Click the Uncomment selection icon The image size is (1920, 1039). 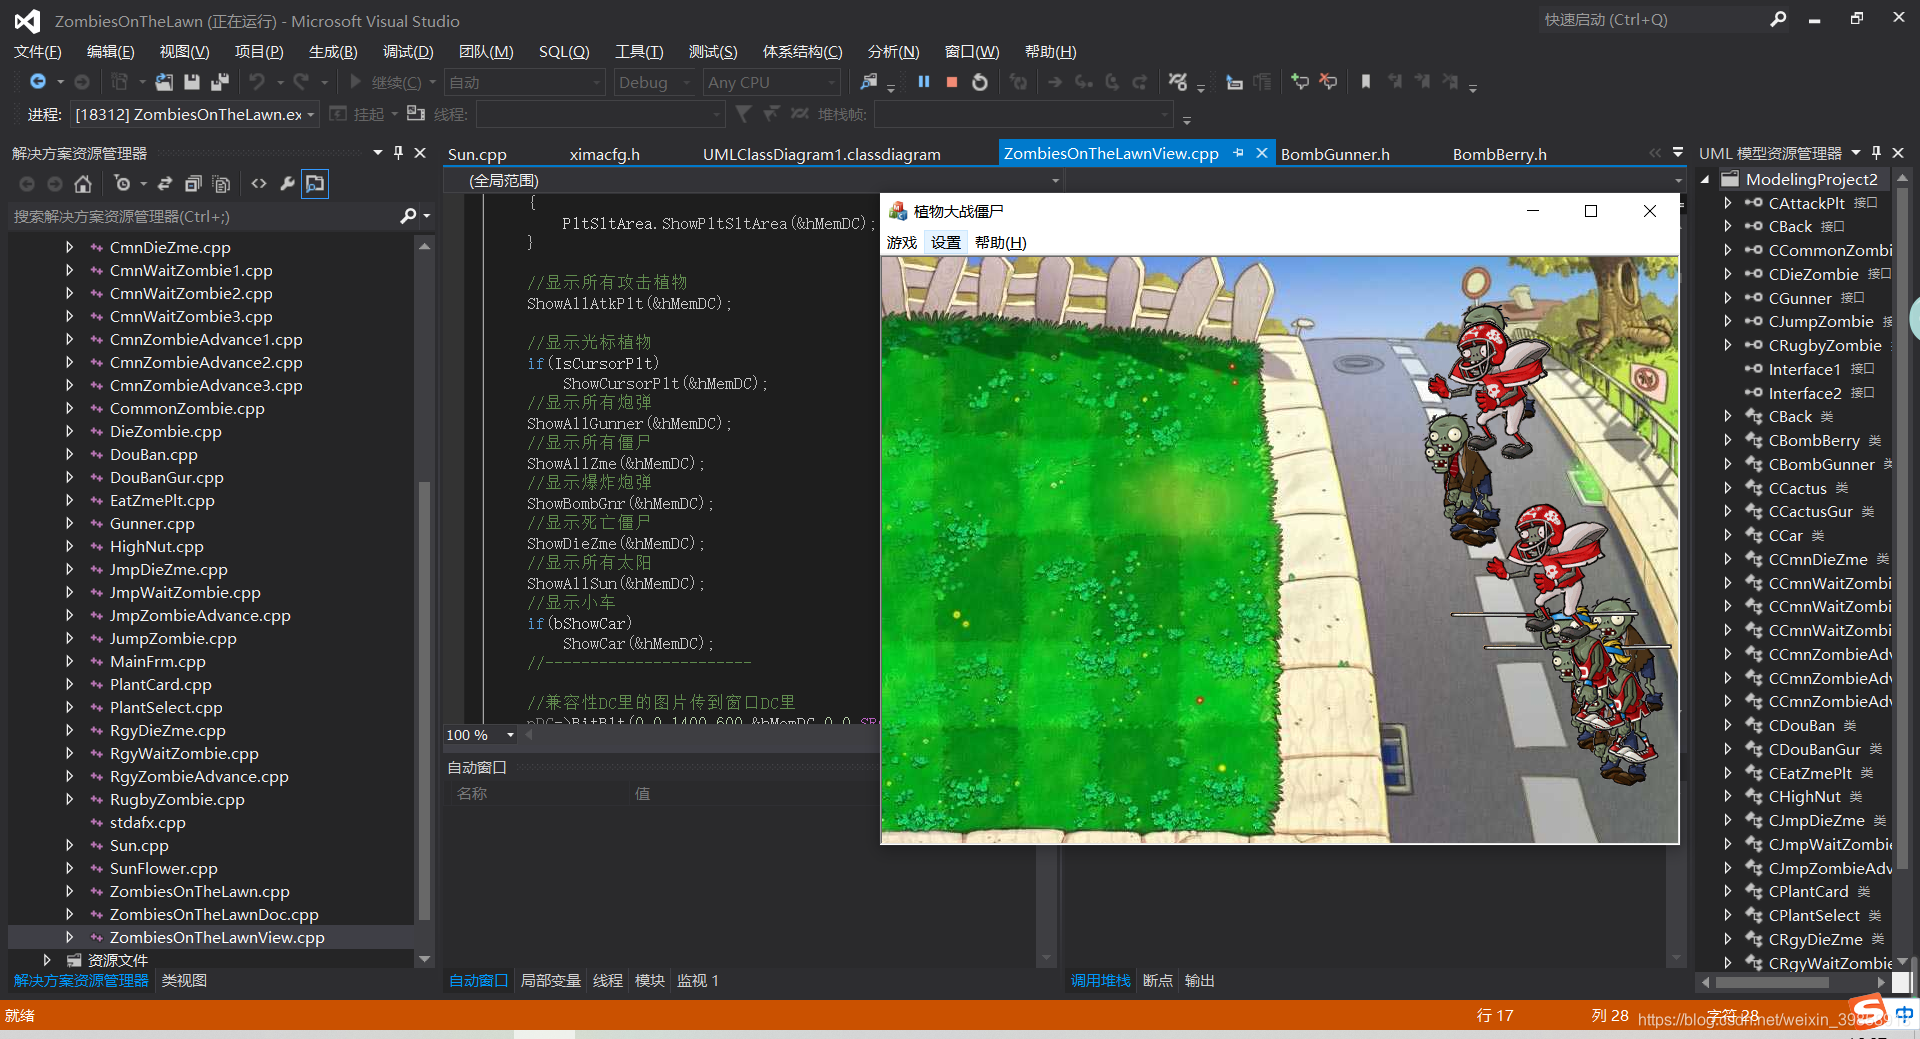(x=1328, y=82)
